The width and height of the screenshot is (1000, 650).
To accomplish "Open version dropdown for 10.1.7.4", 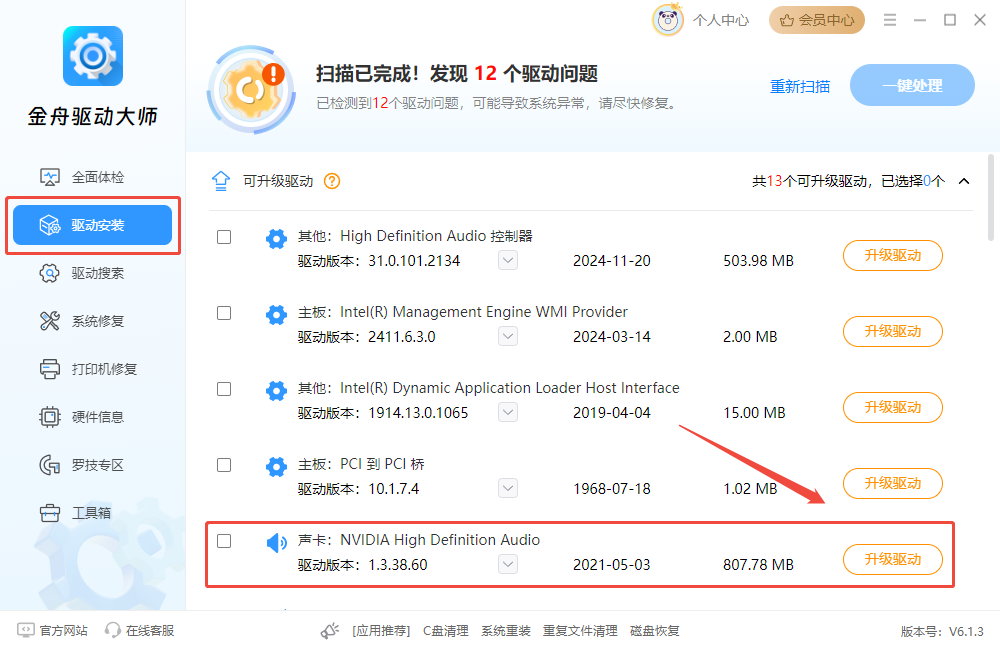I will (x=508, y=488).
